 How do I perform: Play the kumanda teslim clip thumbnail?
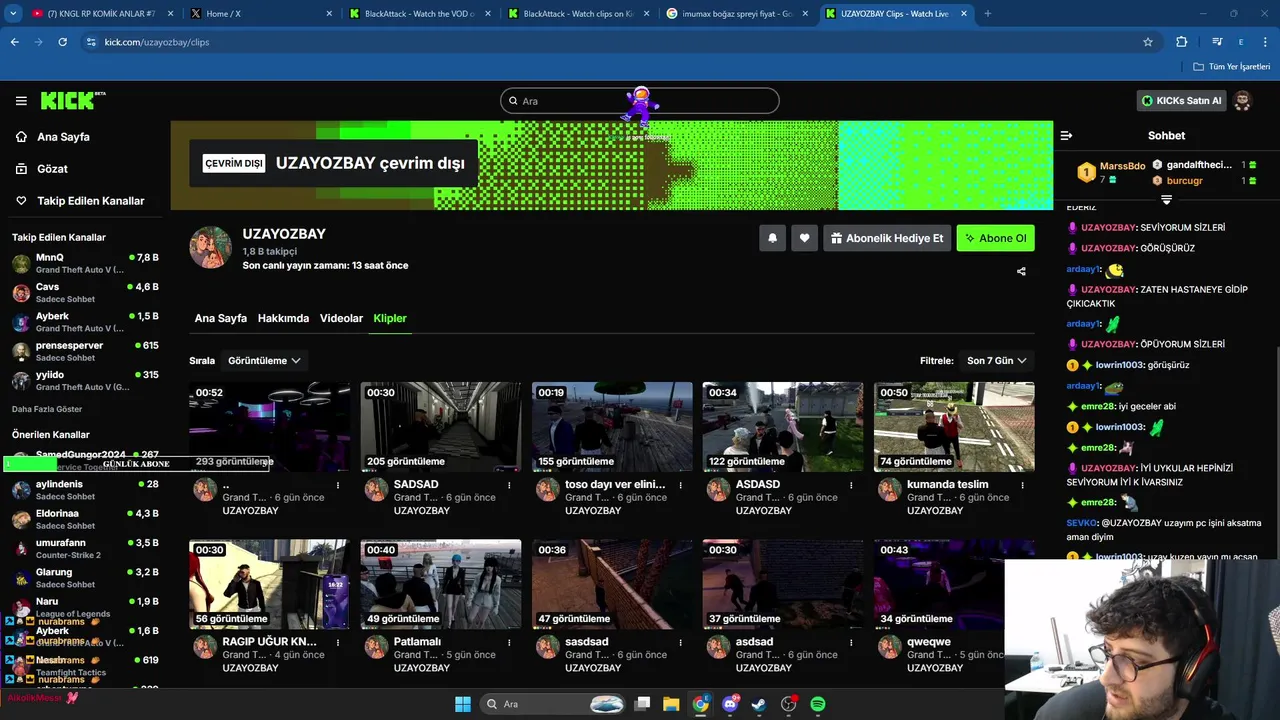coord(954,427)
